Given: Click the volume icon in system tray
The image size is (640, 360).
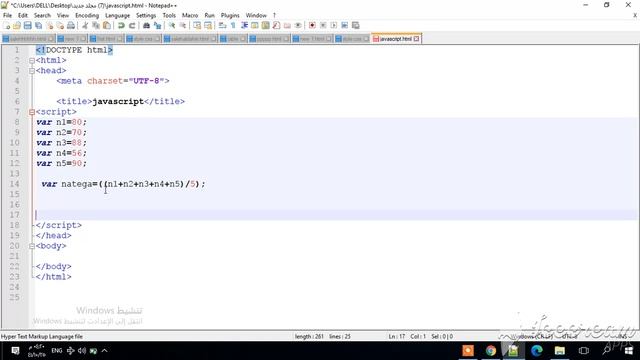Looking at the screenshot, I should [x=82, y=351].
